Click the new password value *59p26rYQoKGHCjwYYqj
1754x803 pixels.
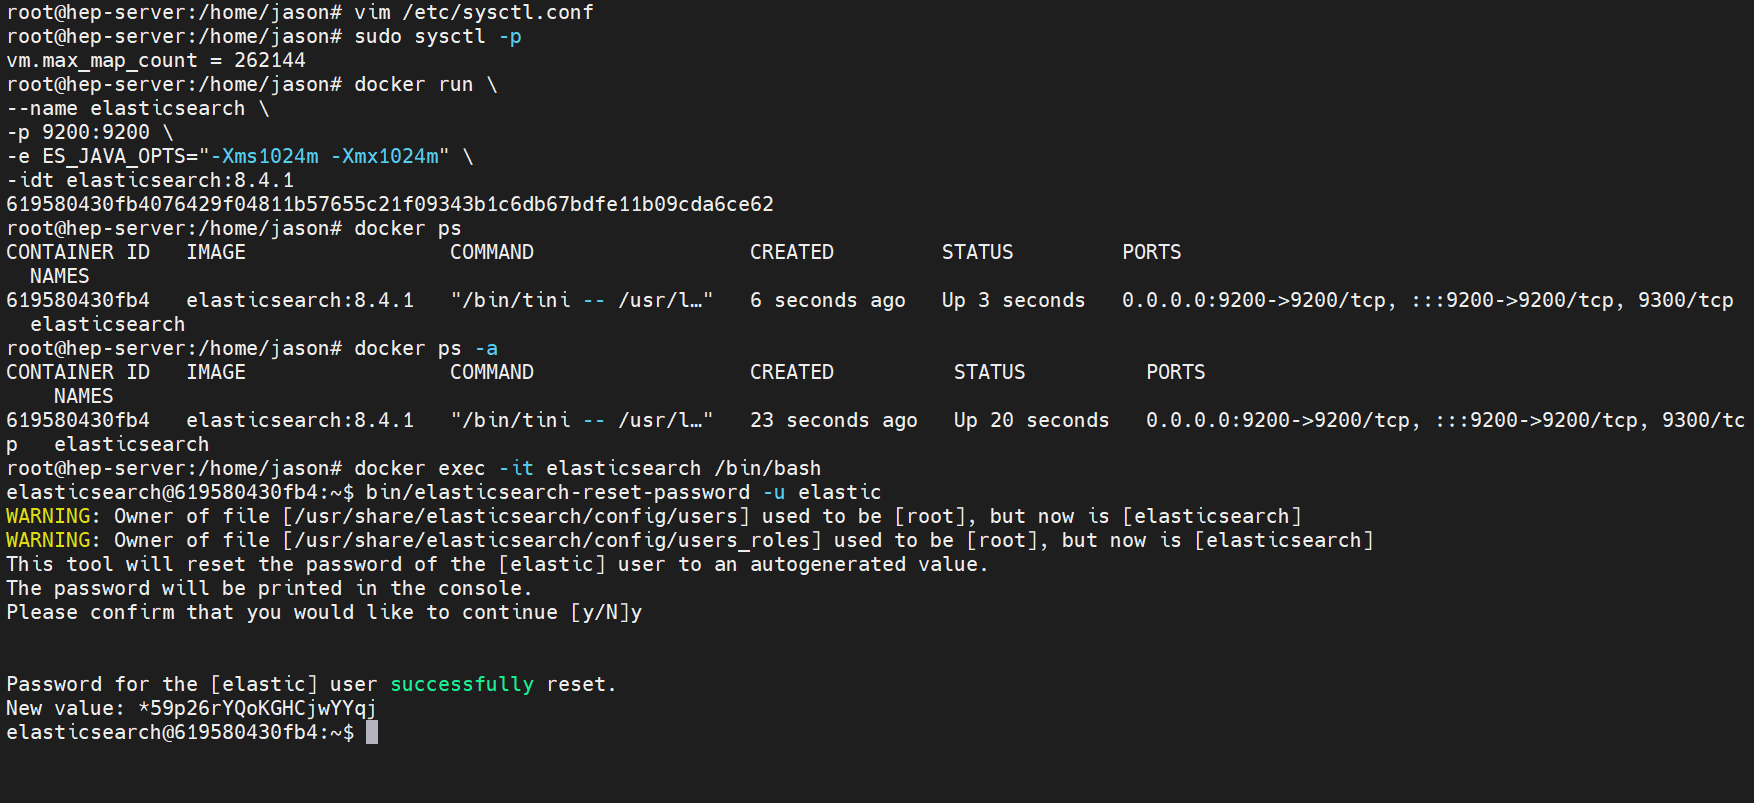257,708
